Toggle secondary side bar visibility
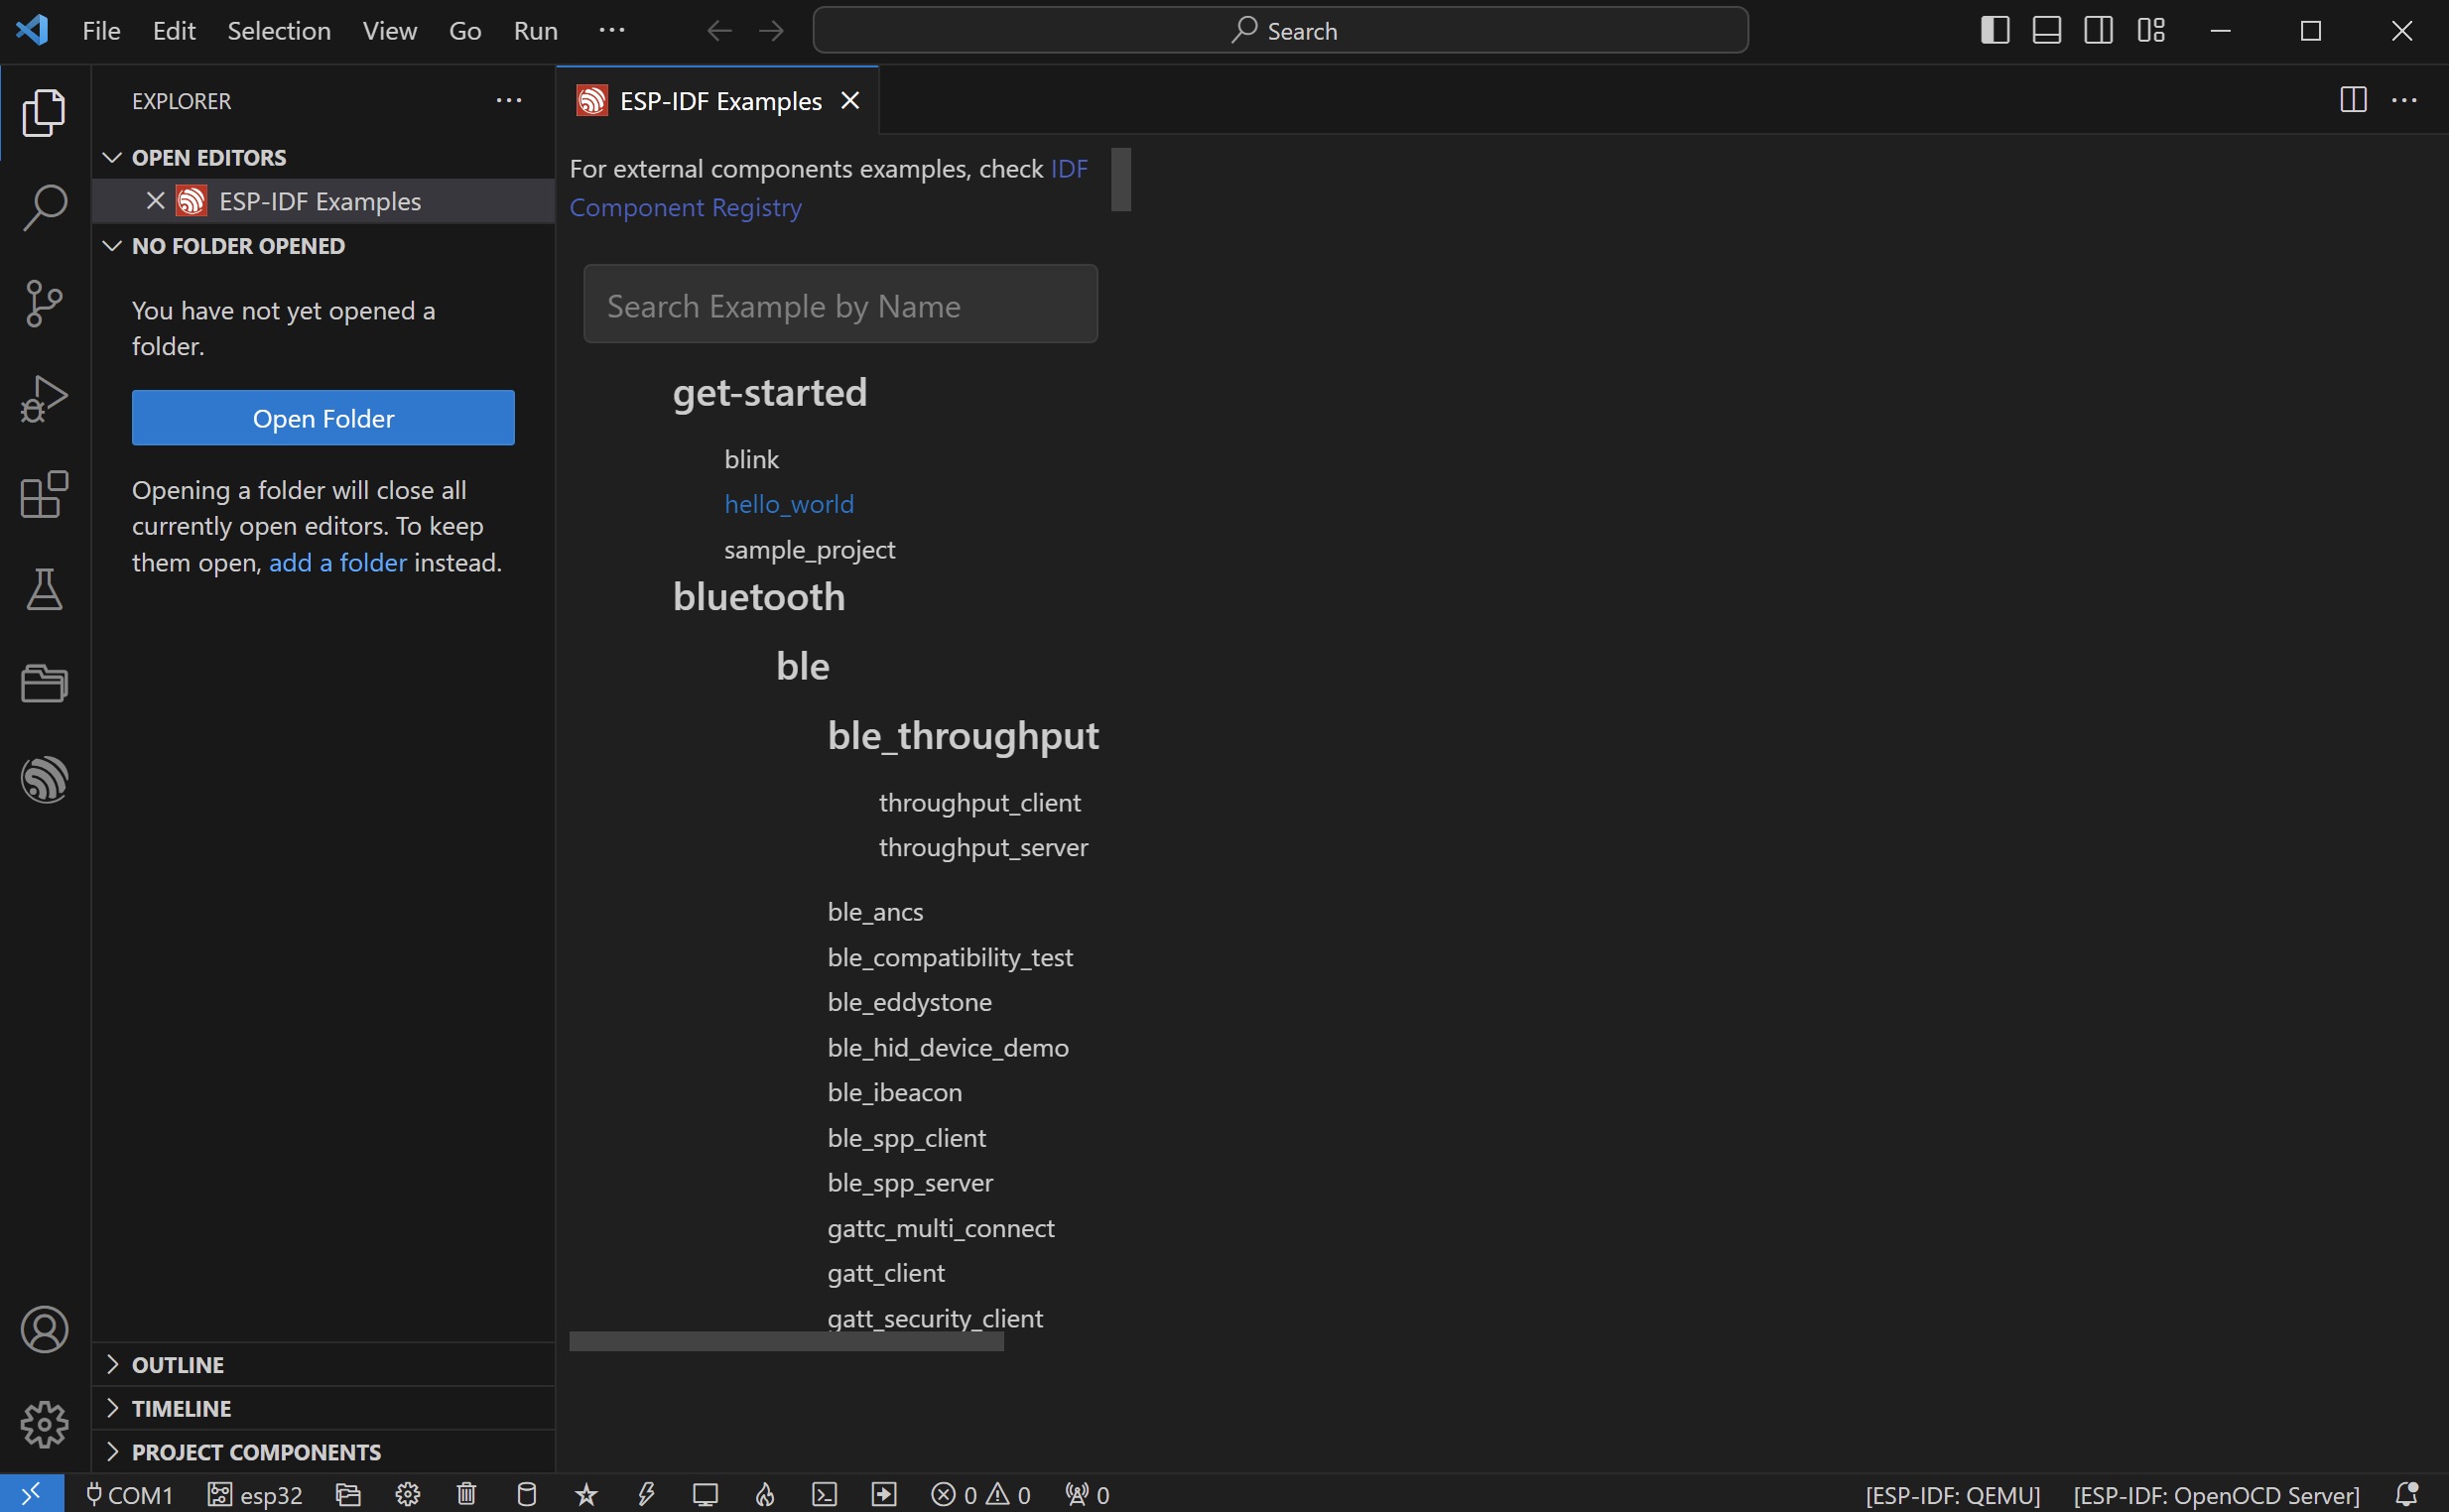Image resolution: width=2449 pixels, height=1512 pixels. click(x=2098, y=31)
